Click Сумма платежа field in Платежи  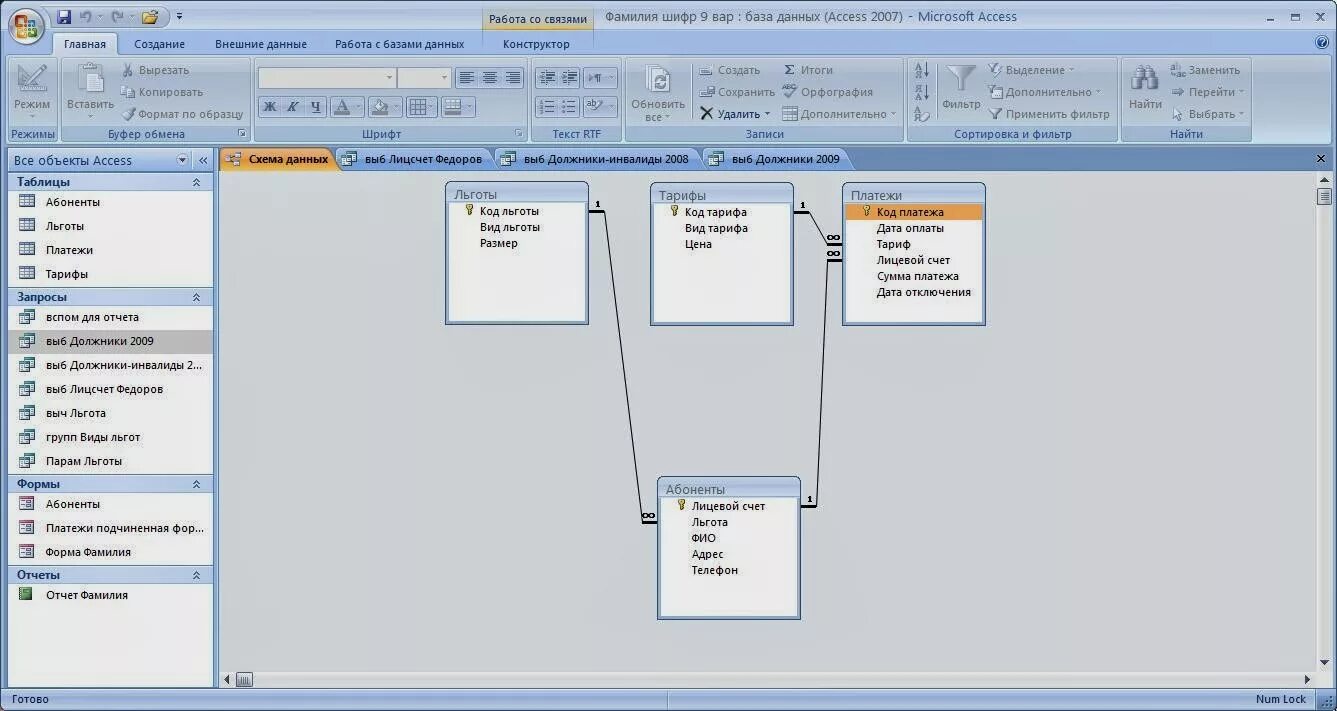pyautogui.click(x=918, y=276)
